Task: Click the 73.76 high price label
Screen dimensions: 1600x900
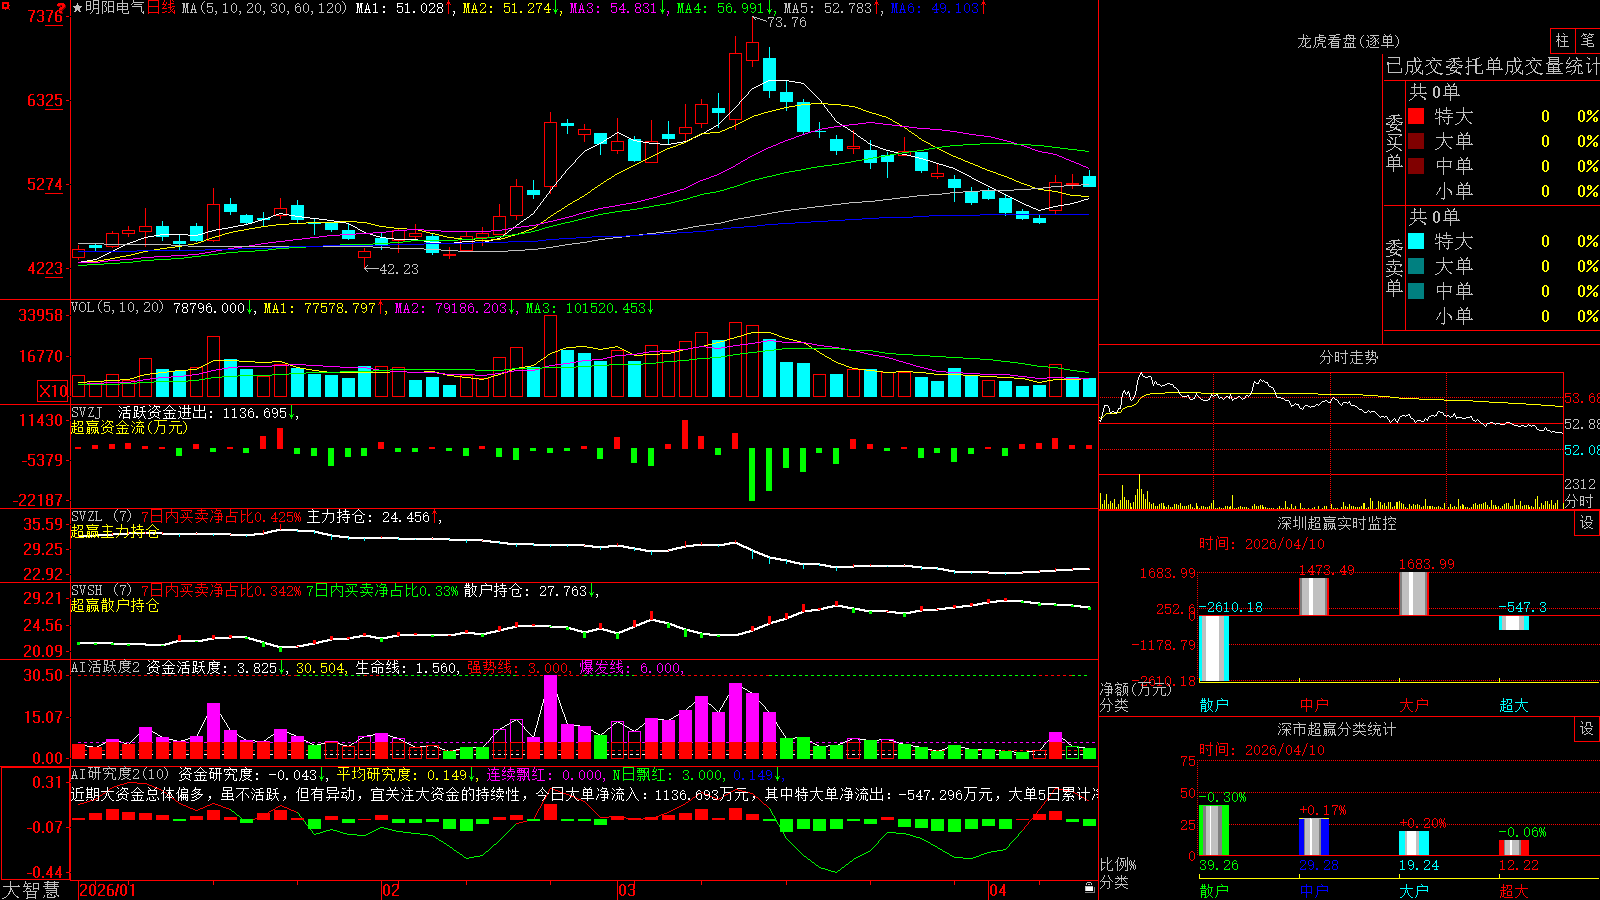Action: pos(786,22)
